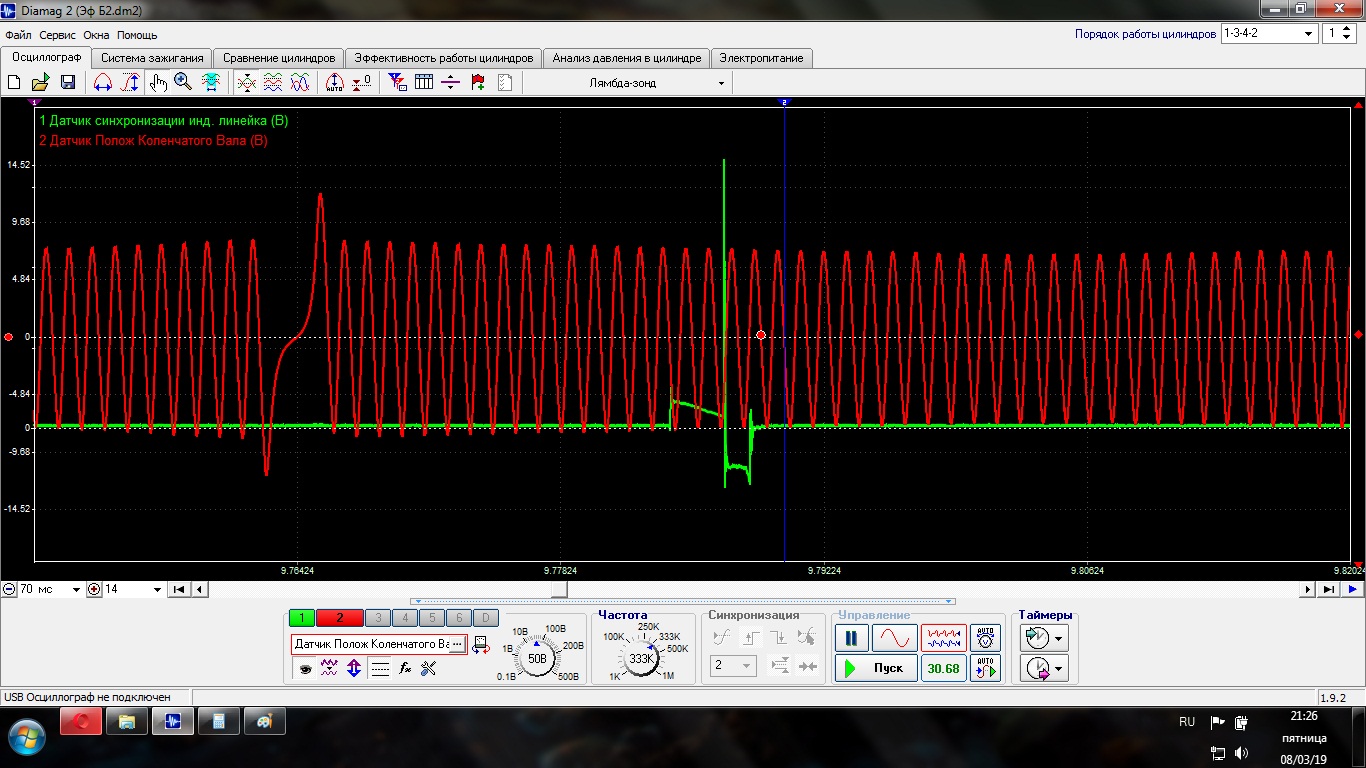Click the sine wave mode button
The width and height of the screenshot is (1366, 768).
[894, 638]
